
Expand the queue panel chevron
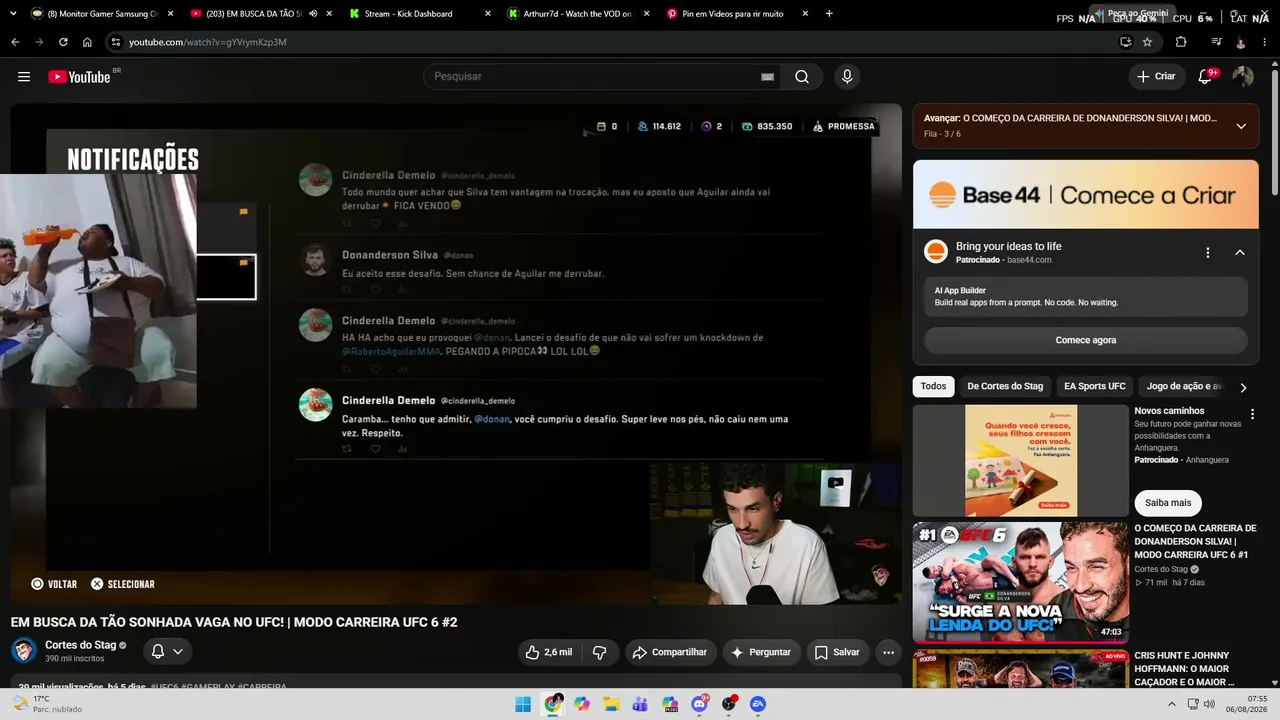pos(1241,126)
